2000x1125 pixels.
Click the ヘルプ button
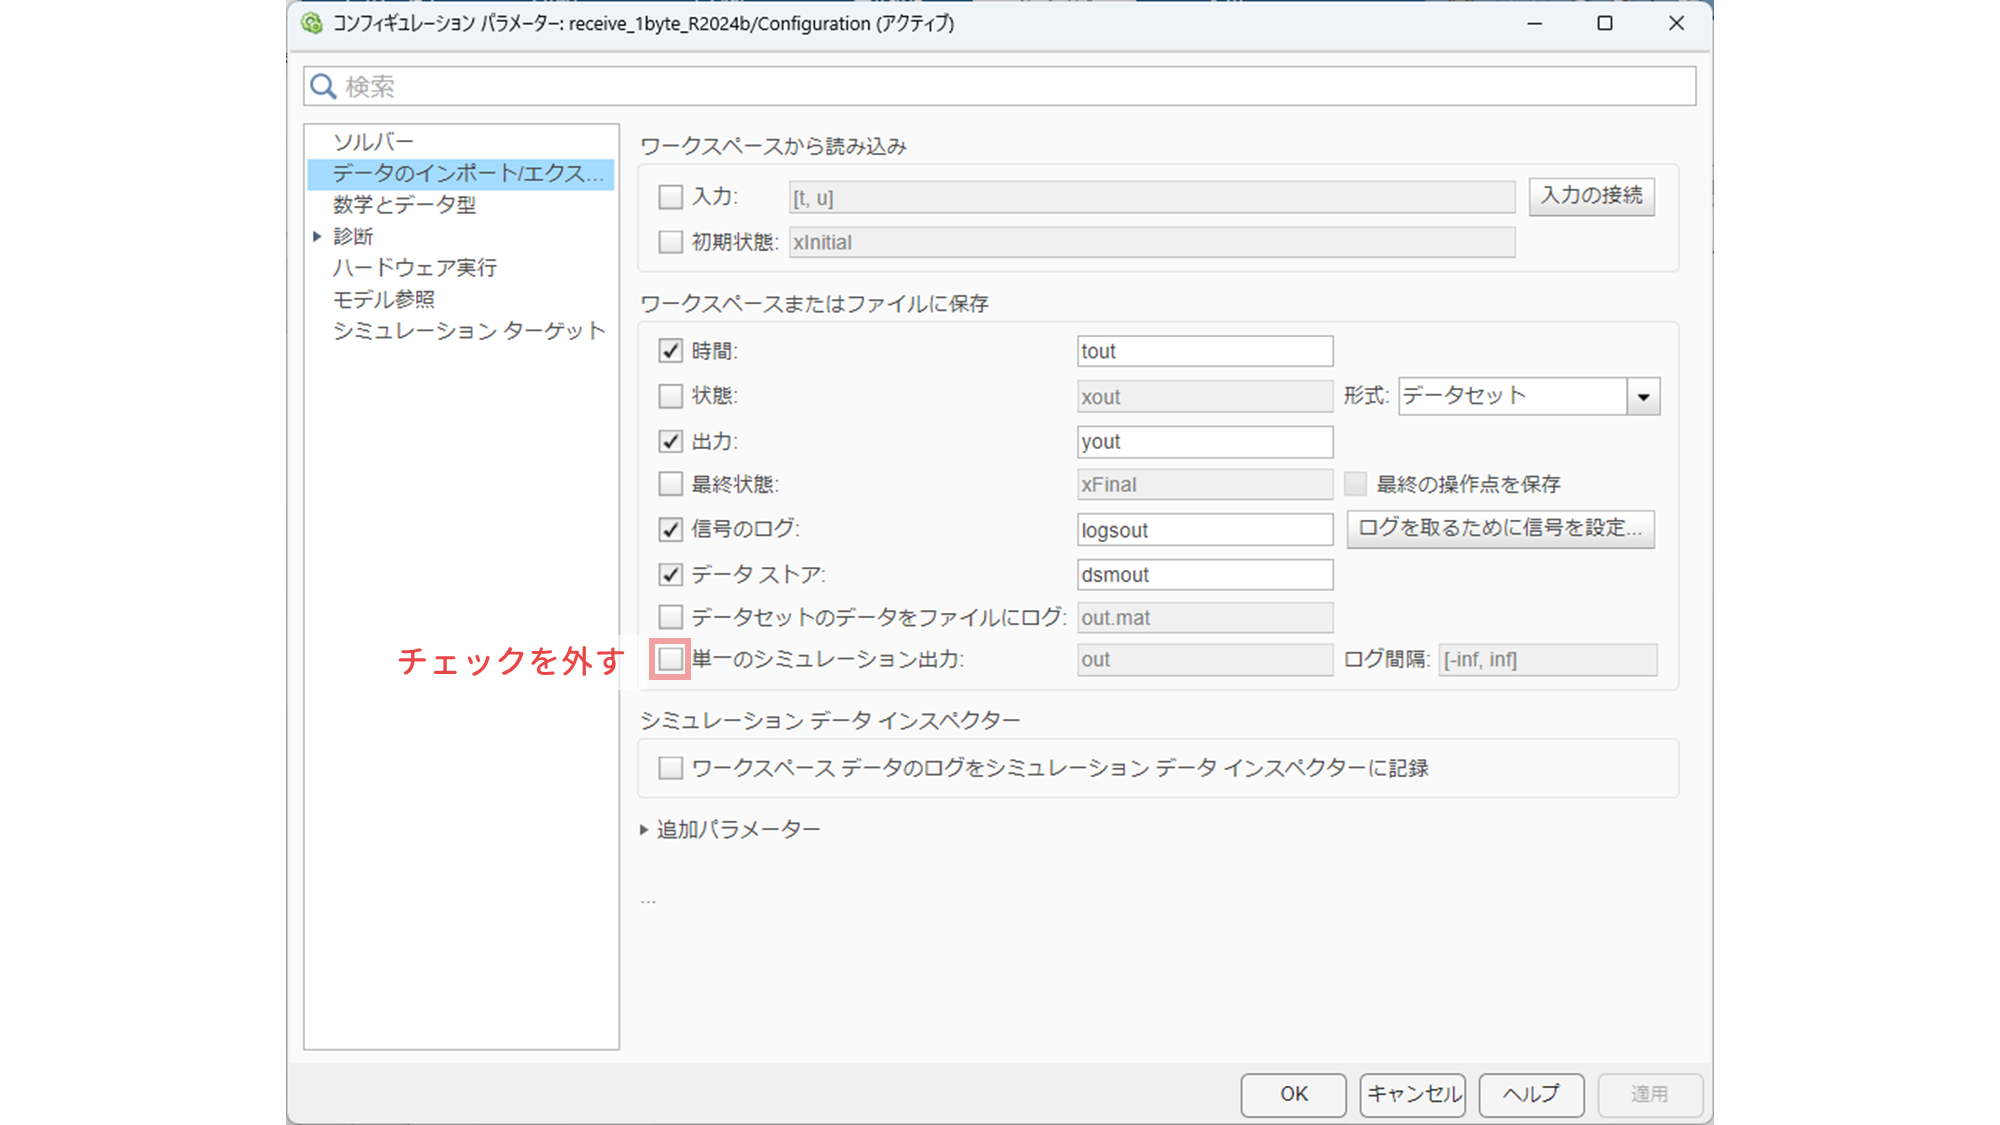(1530, 1094)
